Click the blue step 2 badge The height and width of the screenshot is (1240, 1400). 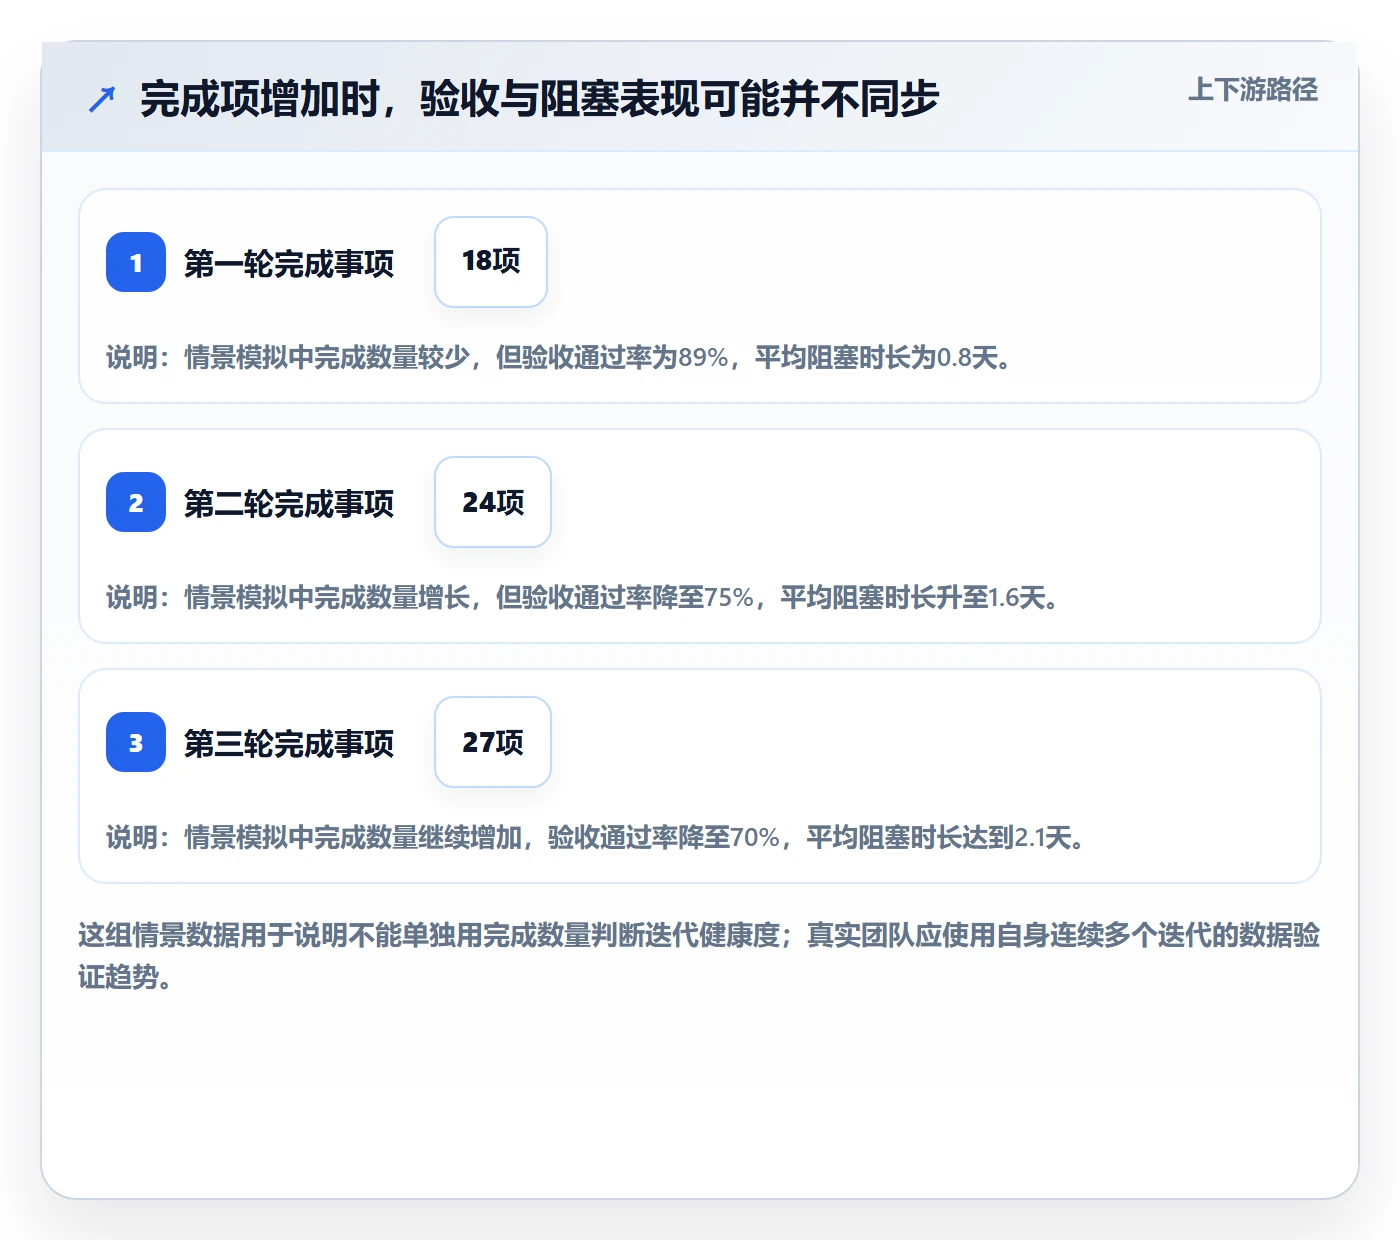point(136,502)
